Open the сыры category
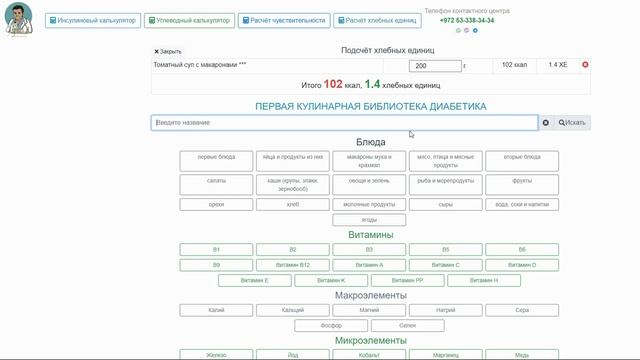 click(x=446, y=204)
